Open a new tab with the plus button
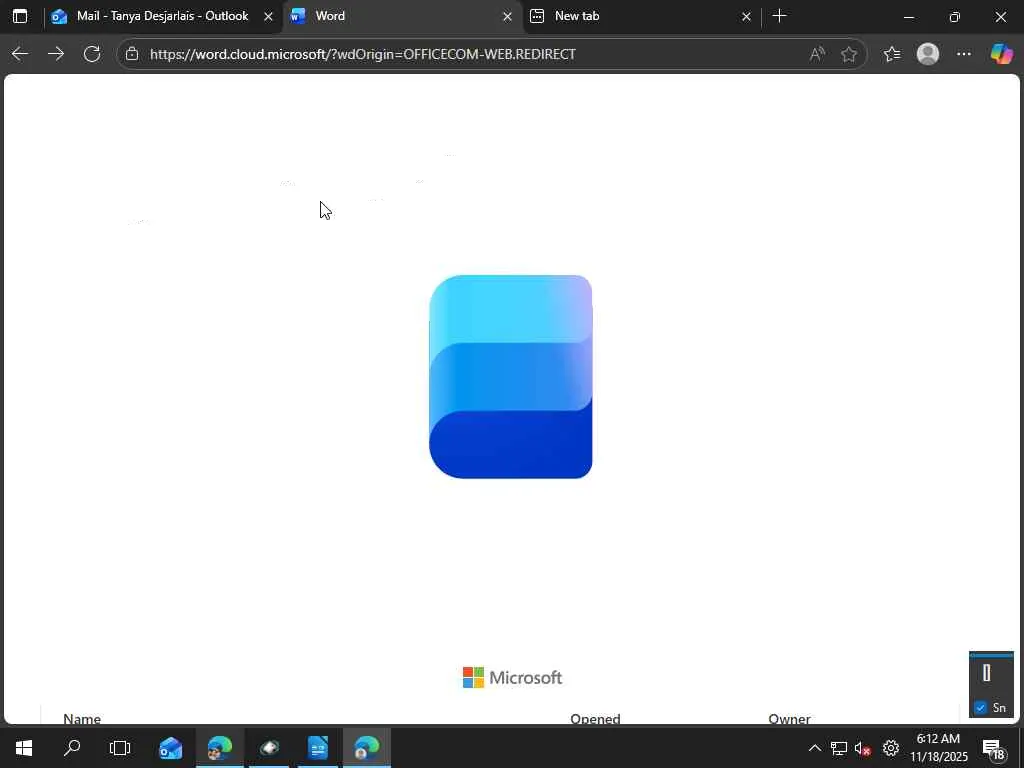 [x=779, y=16]
